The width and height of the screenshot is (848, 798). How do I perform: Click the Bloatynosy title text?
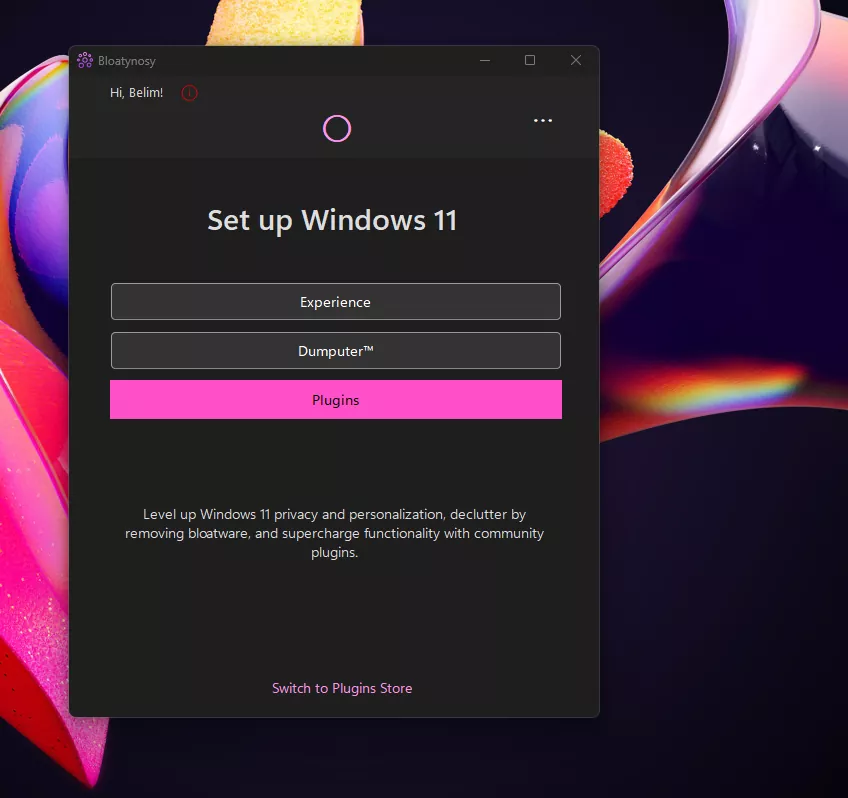click(127, 61)
